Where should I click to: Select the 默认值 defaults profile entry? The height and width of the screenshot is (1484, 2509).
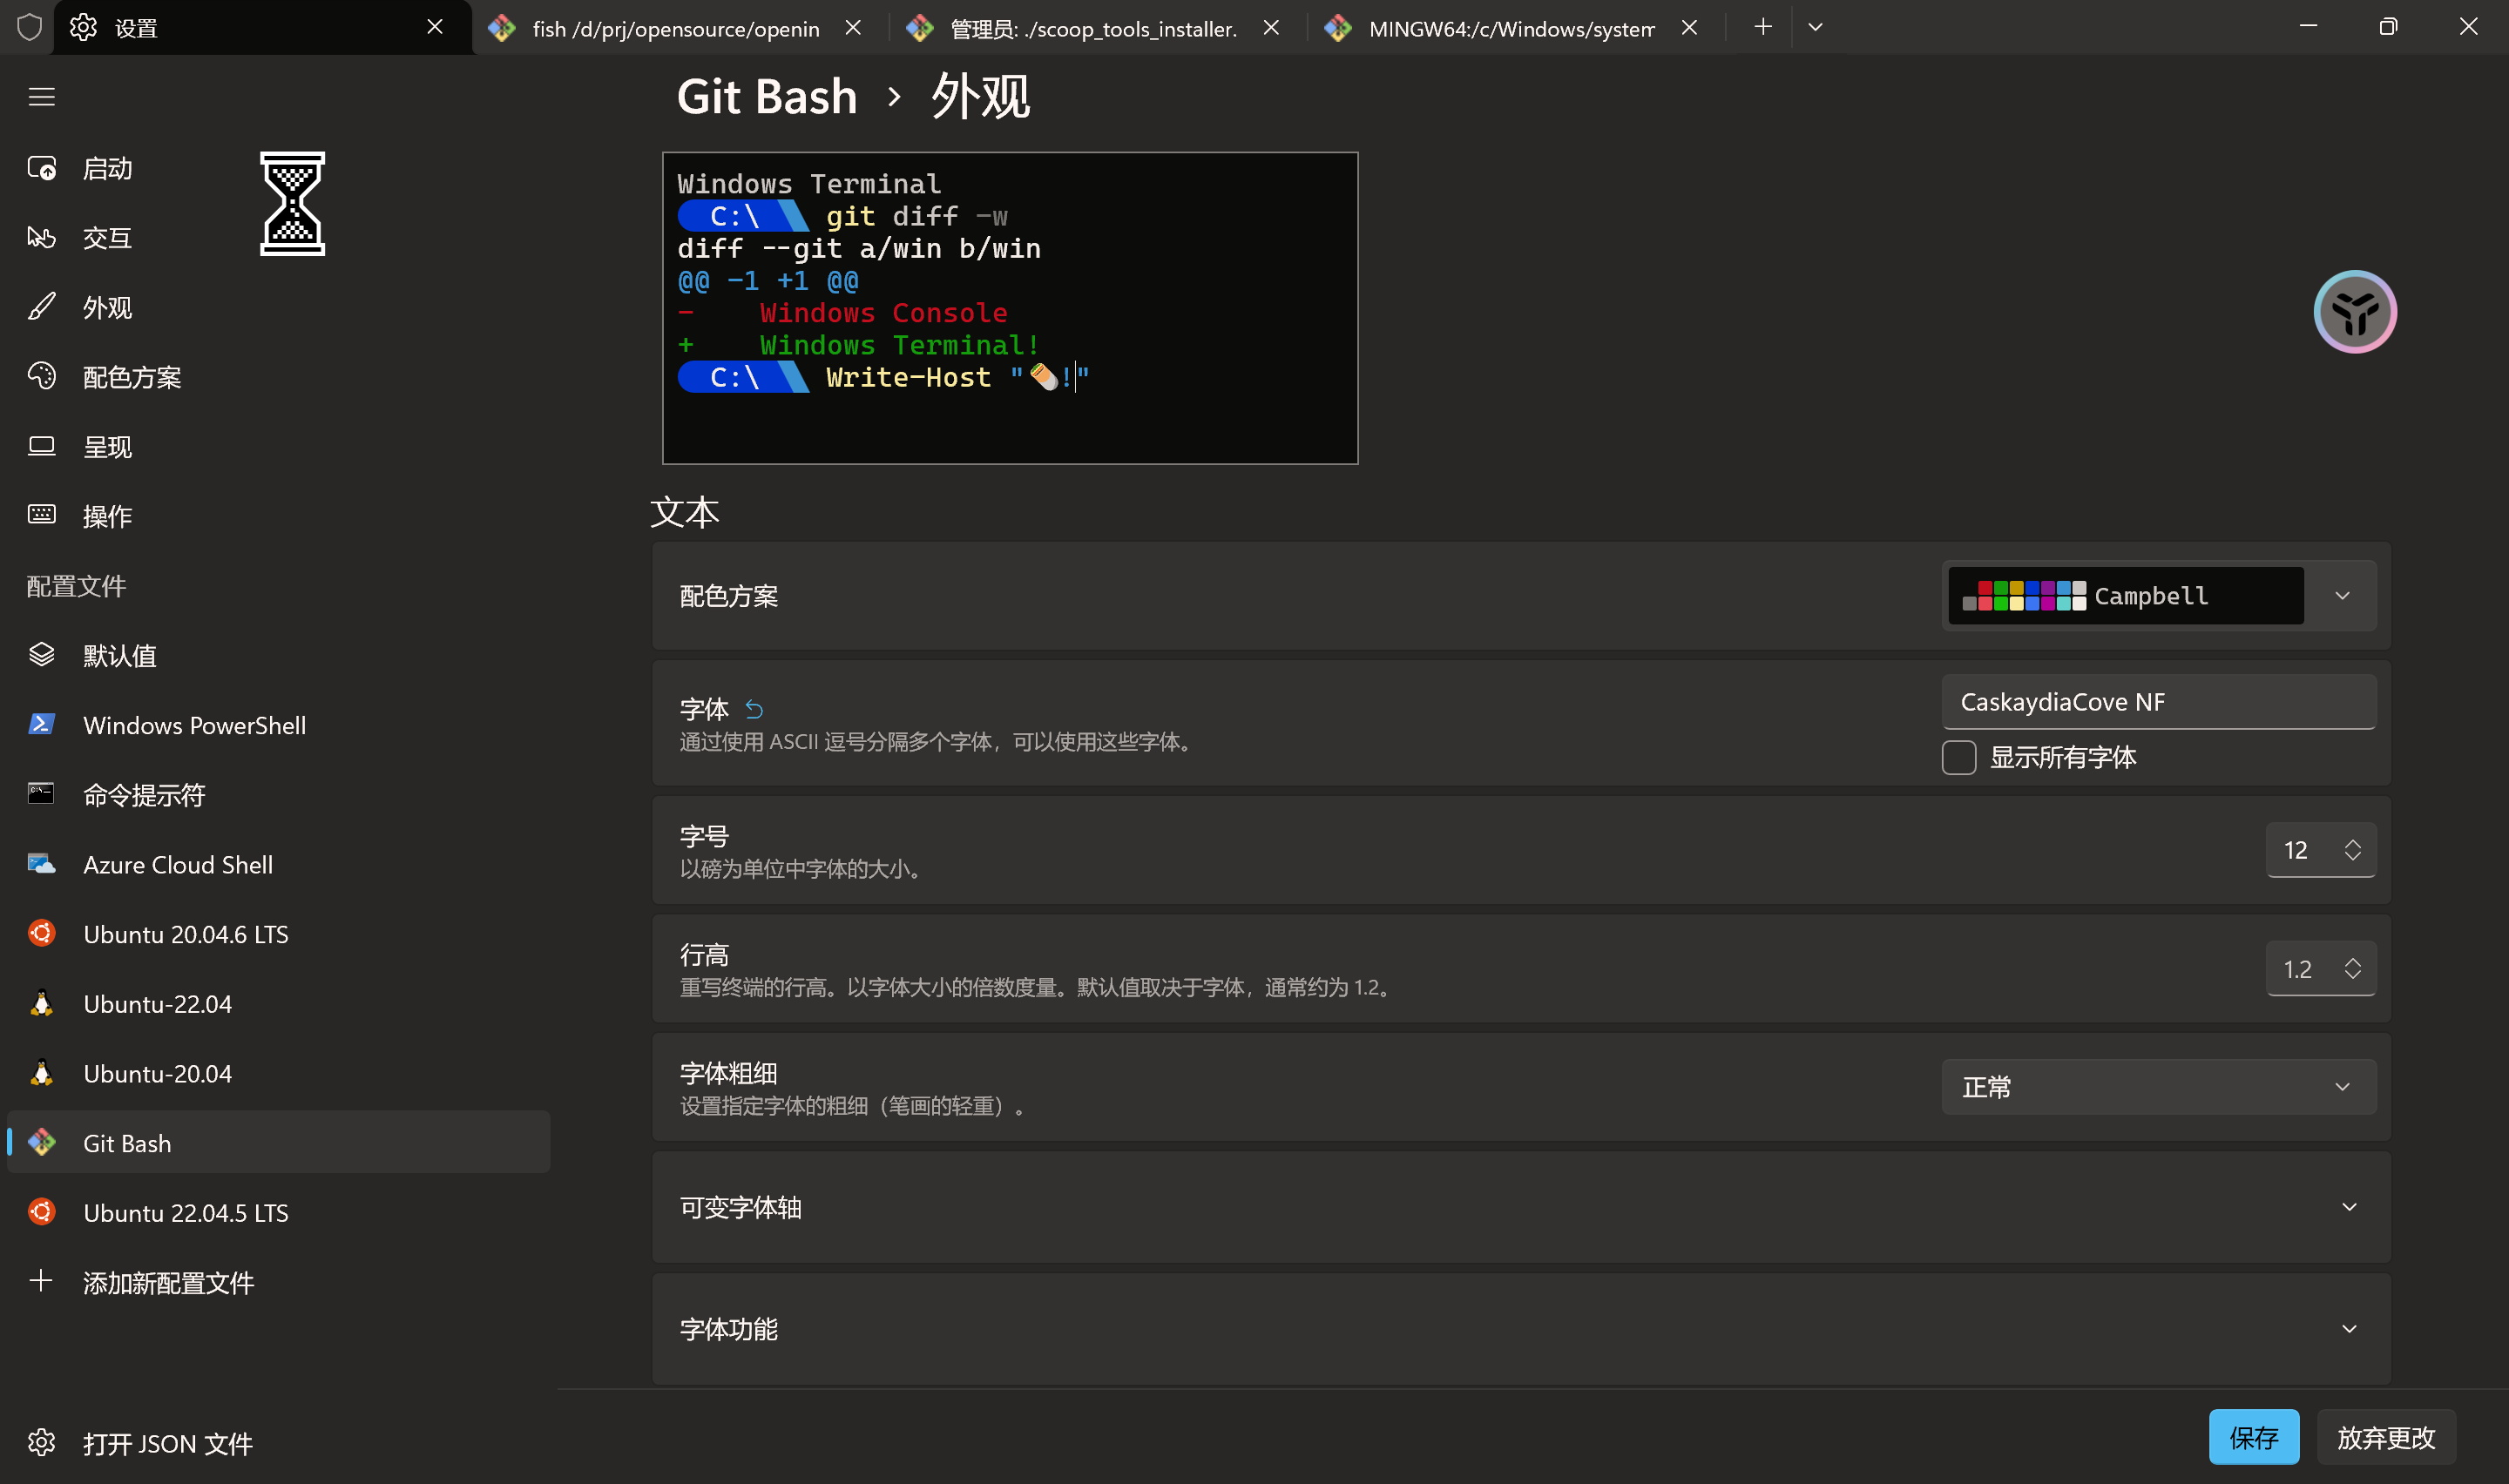tap(279, 655)
